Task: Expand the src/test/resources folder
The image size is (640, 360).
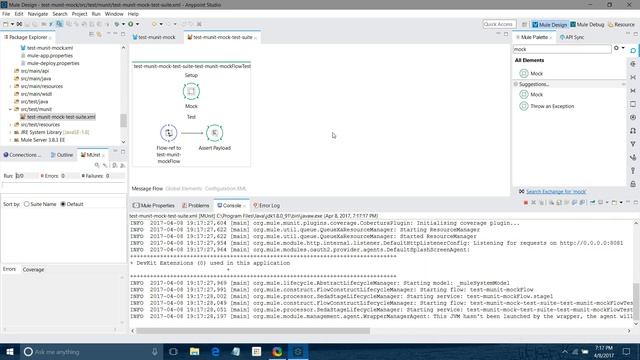Action: [x=10, y=124]
